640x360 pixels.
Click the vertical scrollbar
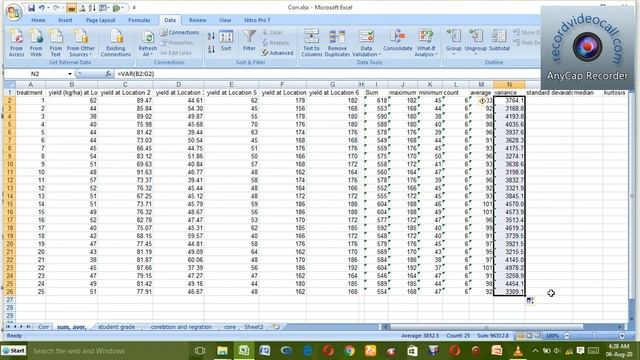631,196
